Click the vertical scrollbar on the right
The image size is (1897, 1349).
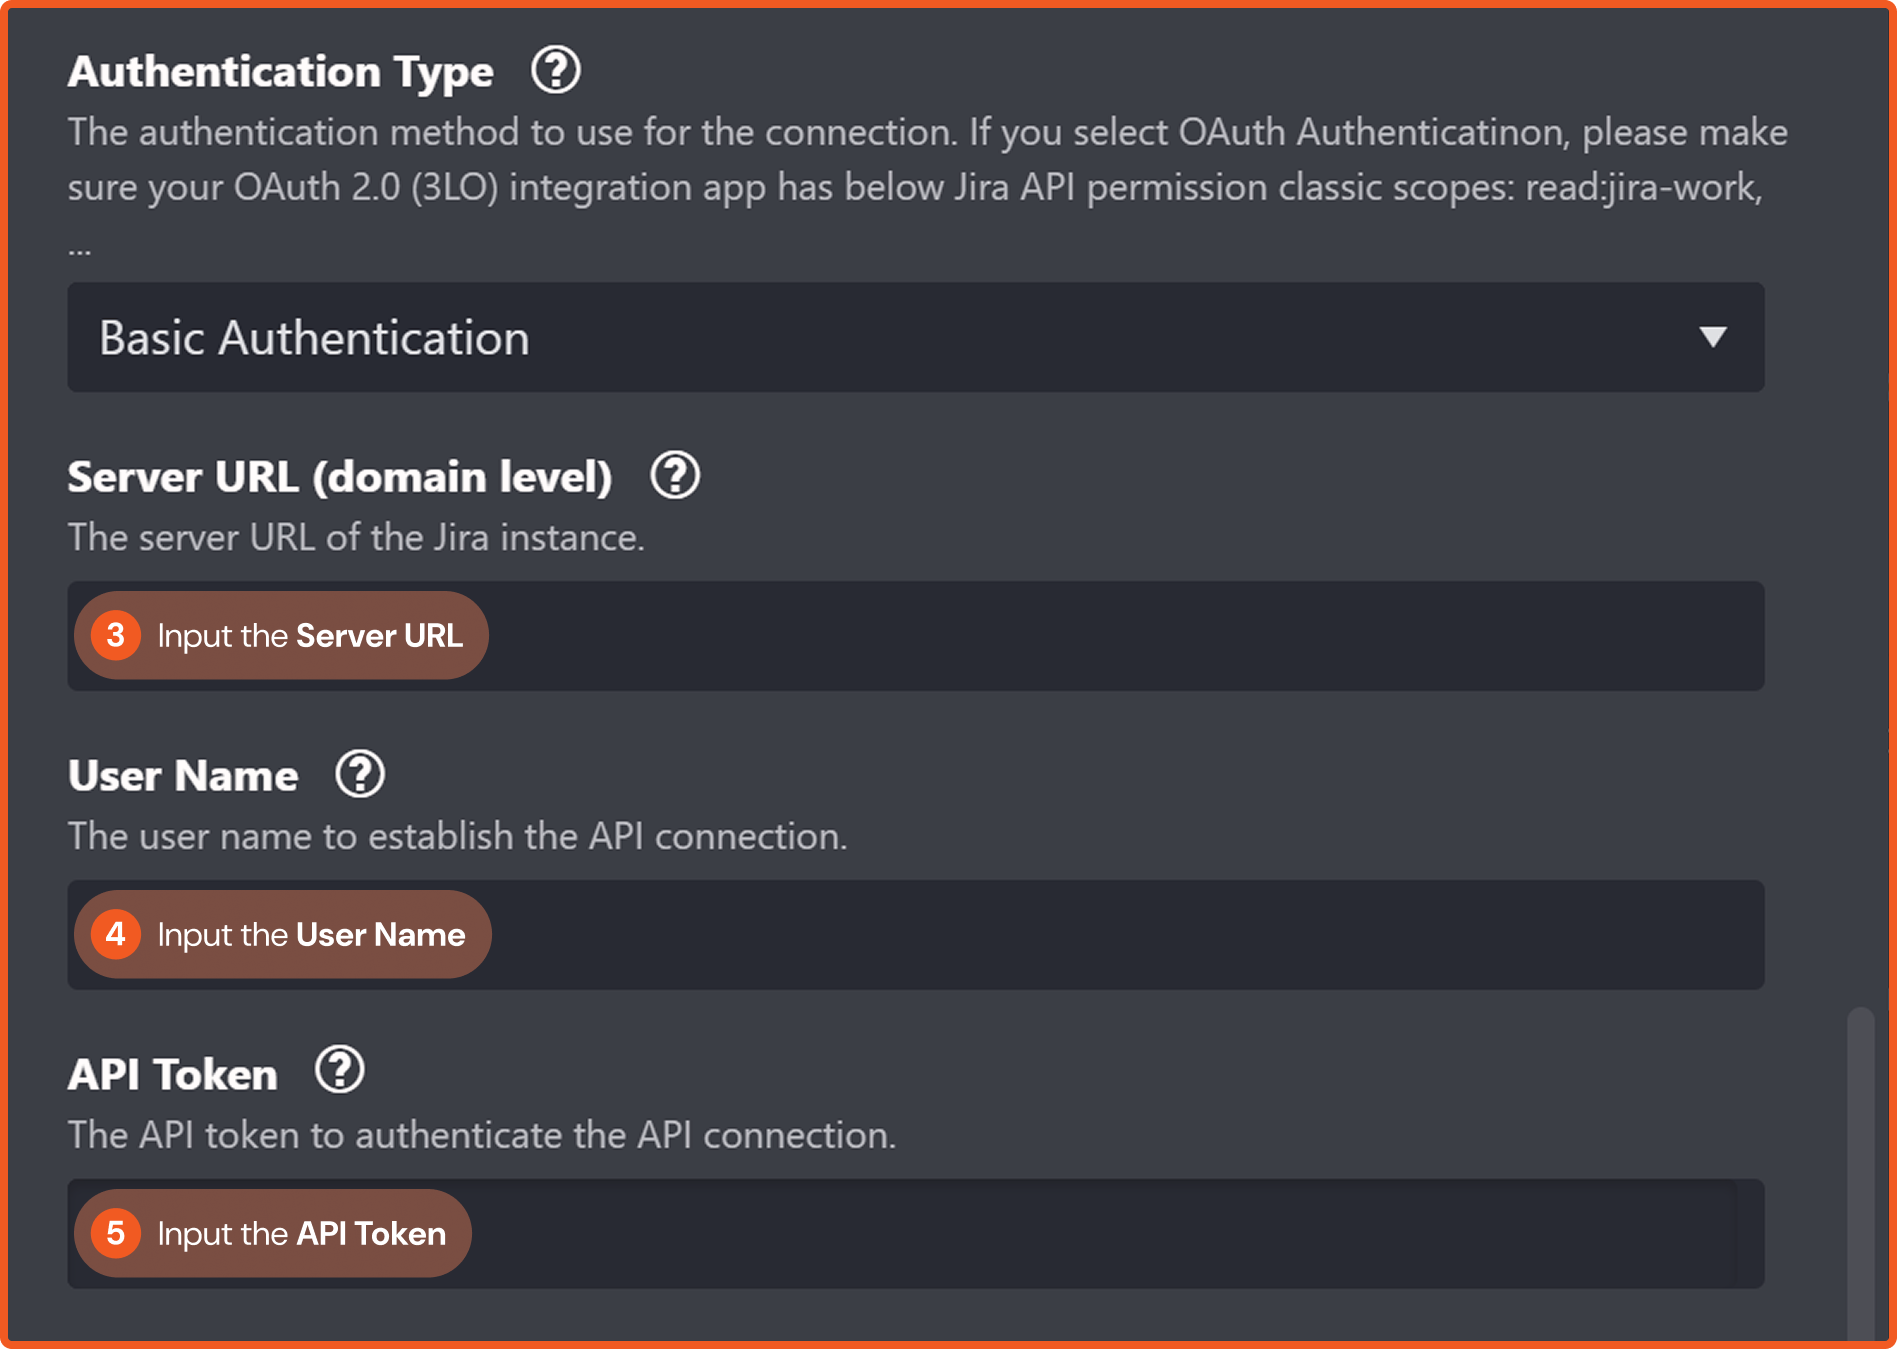(1860, 1170)
